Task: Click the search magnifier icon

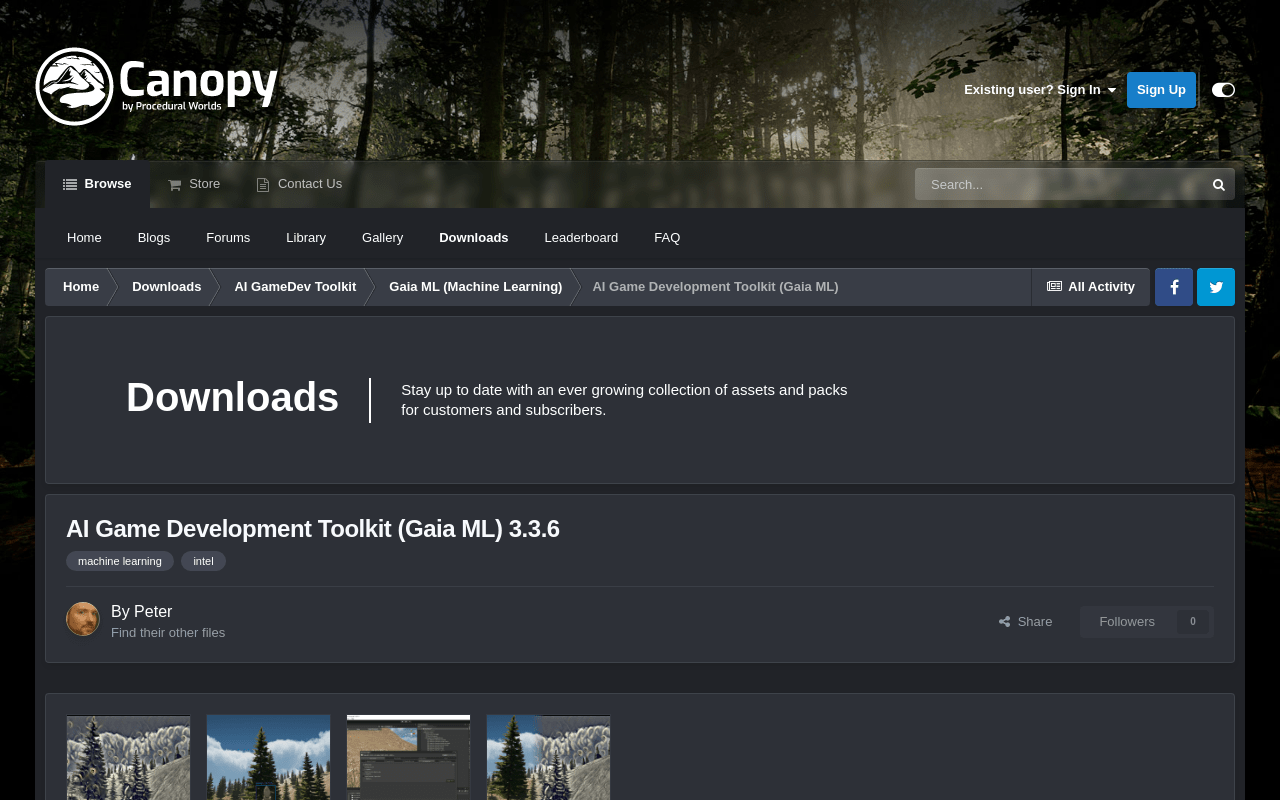Action: point(1218,184)
